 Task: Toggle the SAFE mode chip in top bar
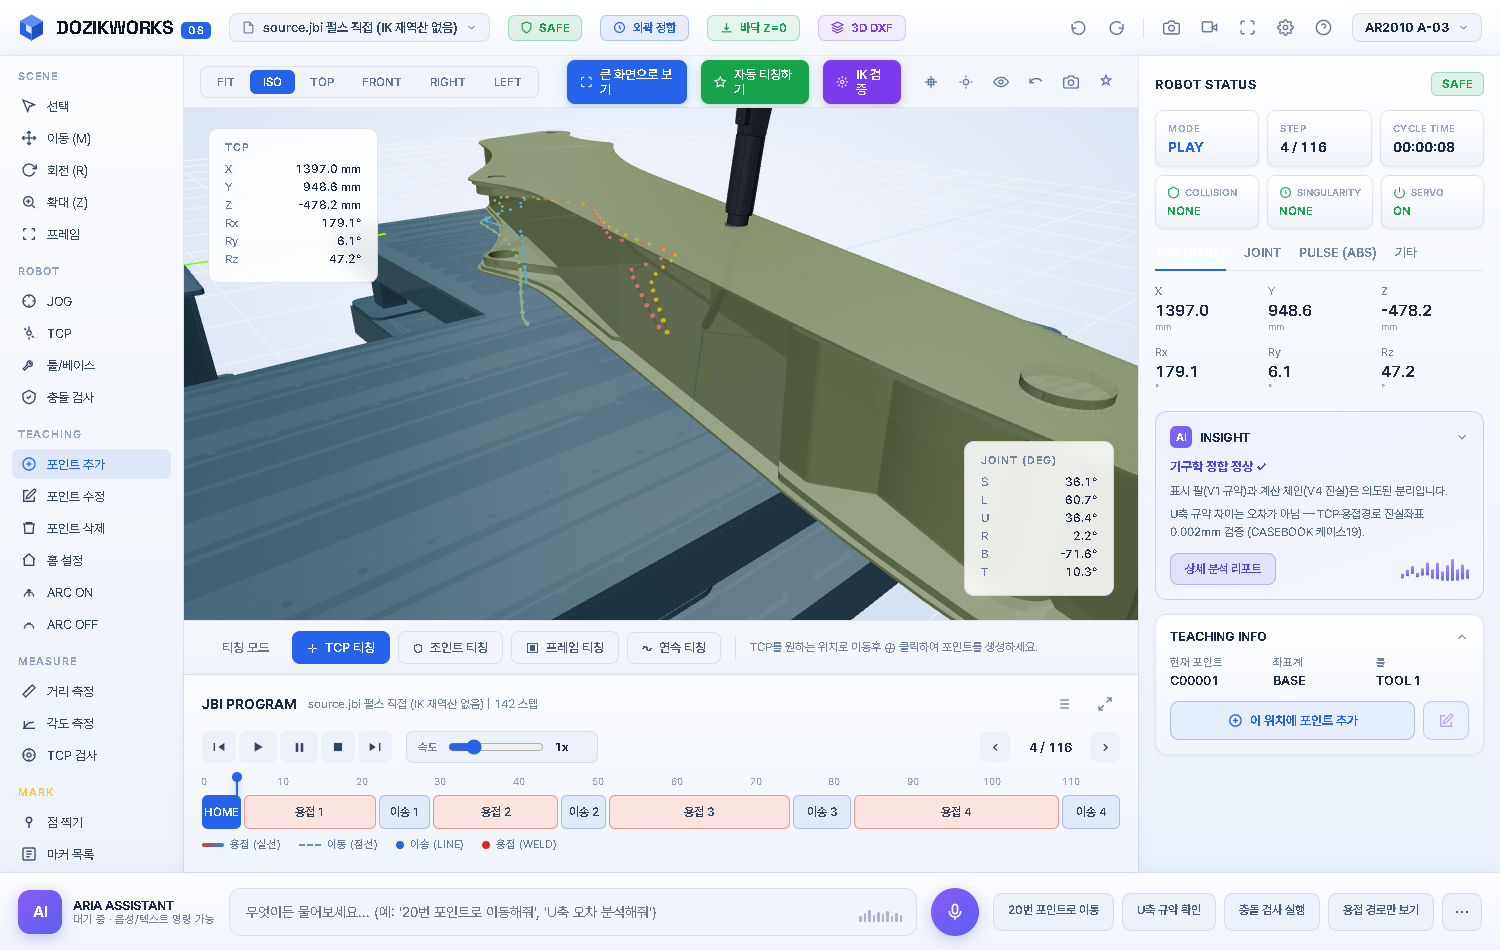click(545, 28)
